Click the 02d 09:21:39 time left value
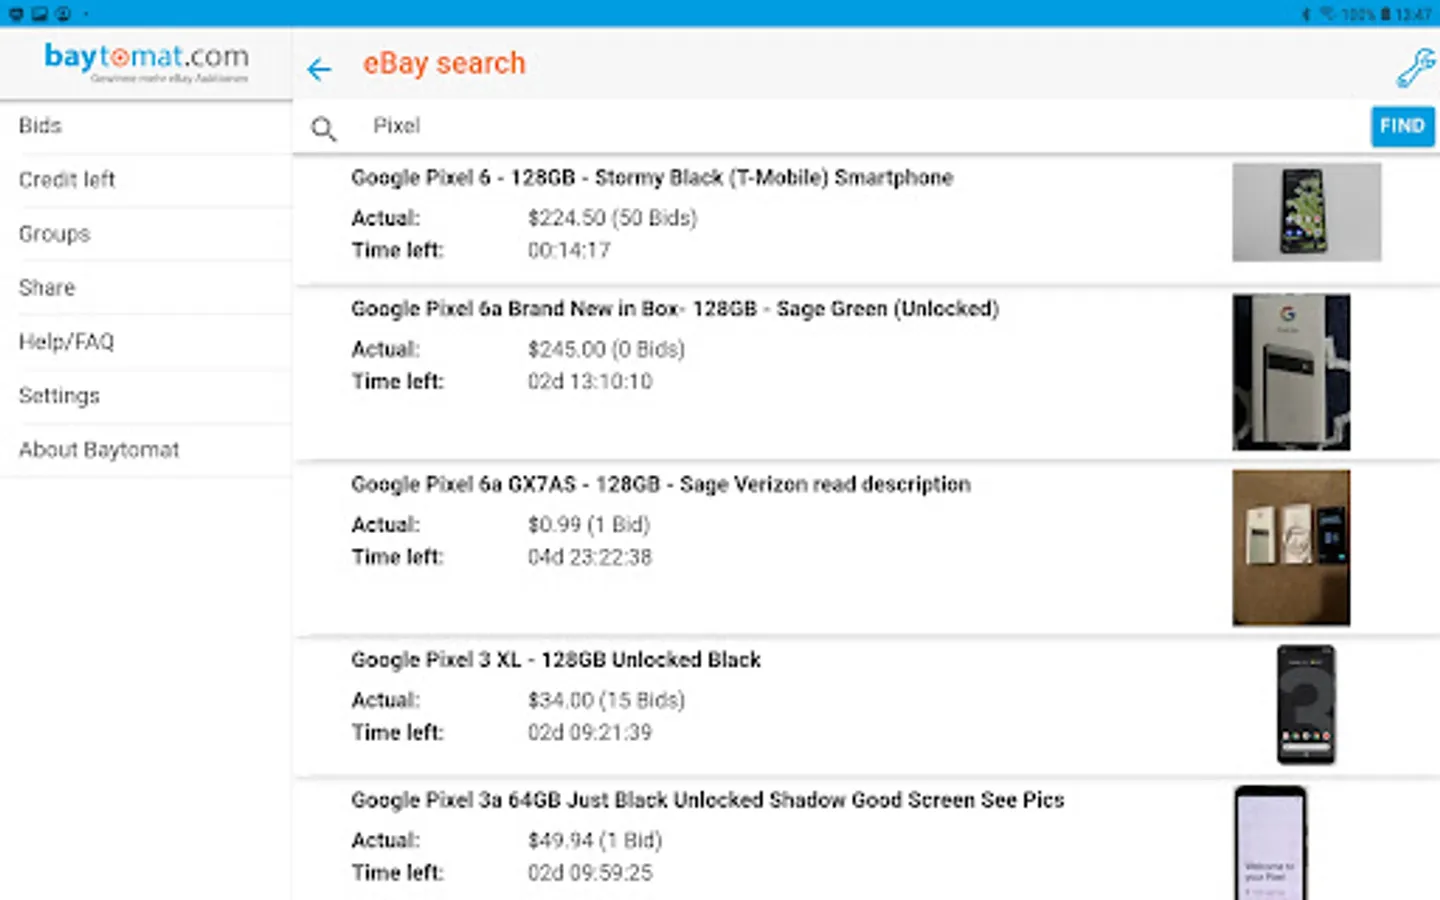 click(590, 732)
